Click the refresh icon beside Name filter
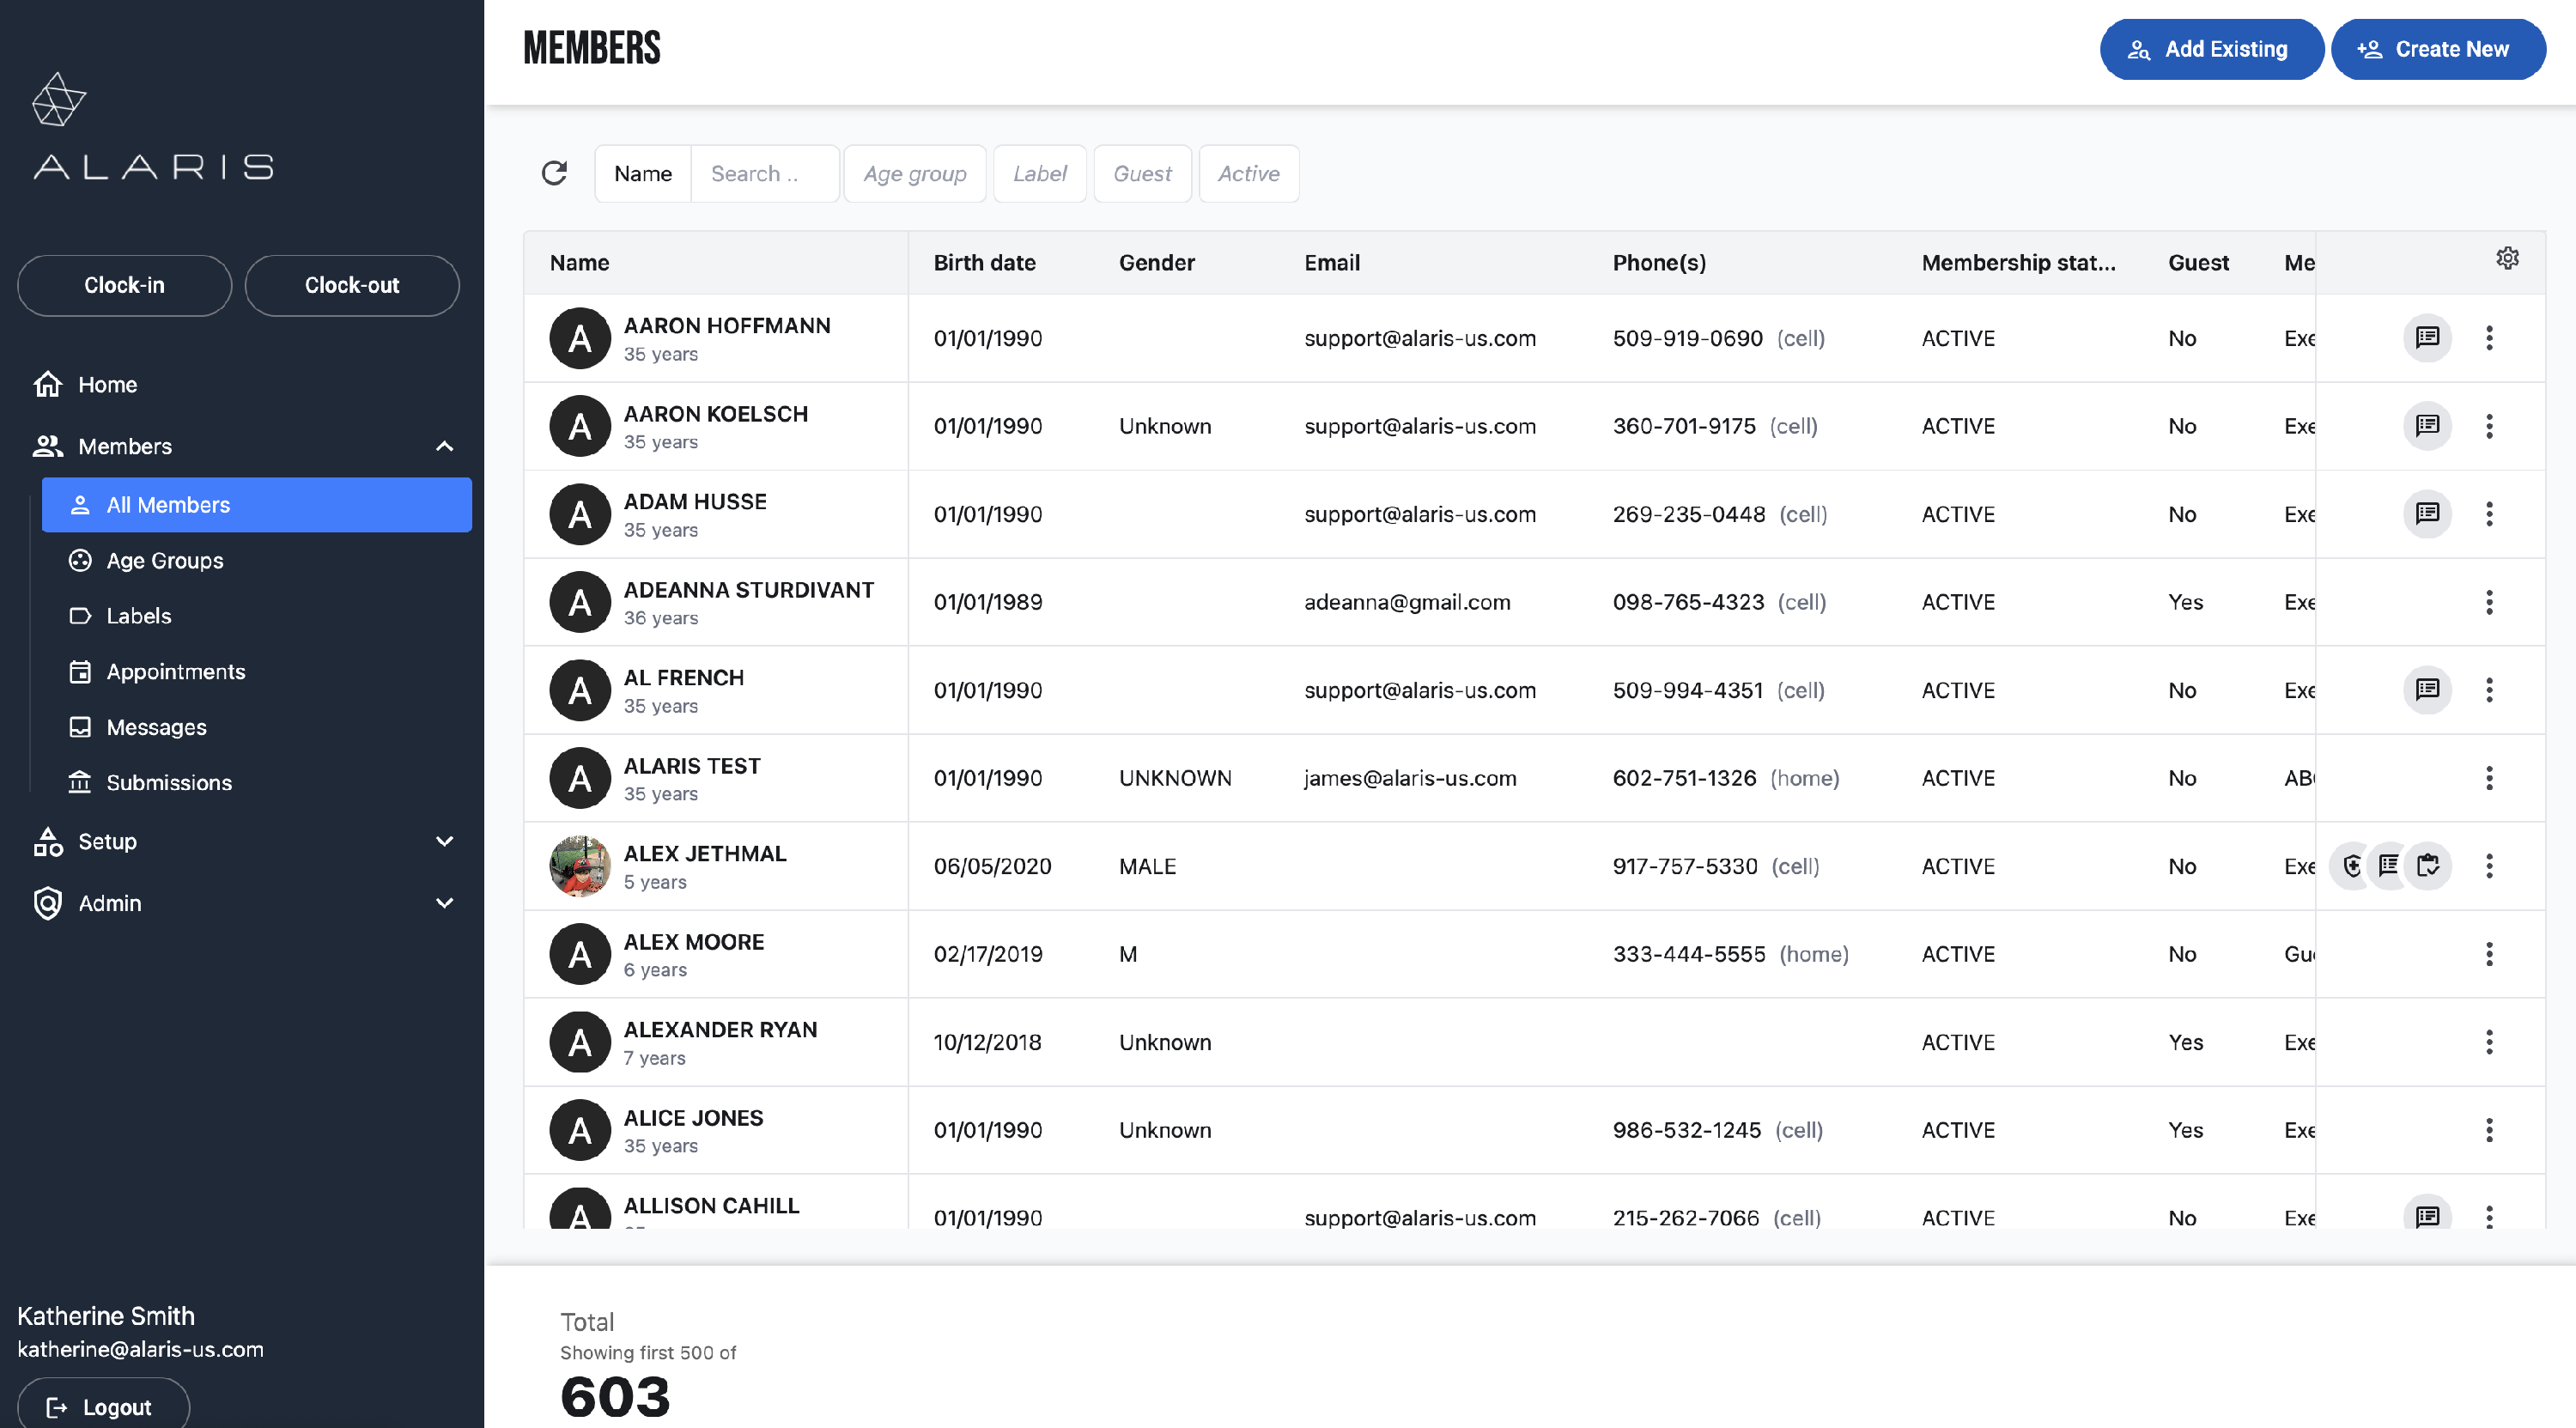The width and height of the screenshot is (2576, 1428). point(554,173)
